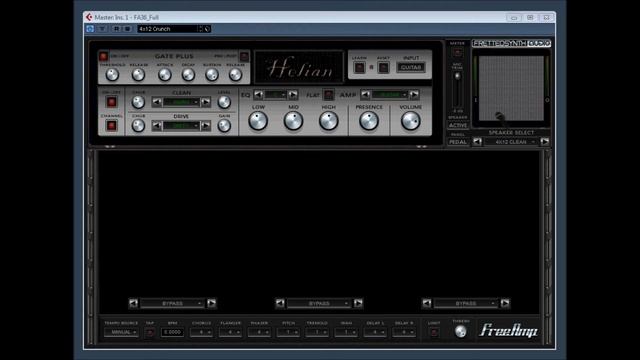Viewport: 640px width, 360px height.
Task: Open the Drive model dropdown
Action: pos(181,126)
